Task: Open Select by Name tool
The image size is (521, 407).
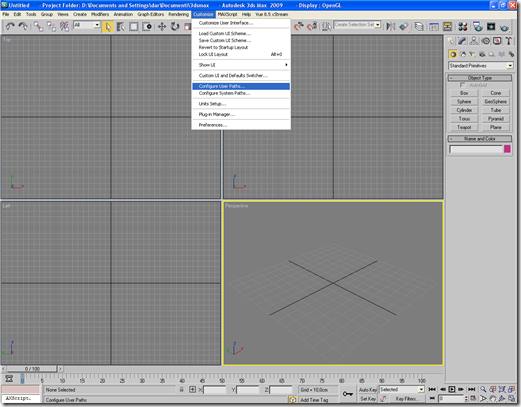Action: tap(121, 26)
